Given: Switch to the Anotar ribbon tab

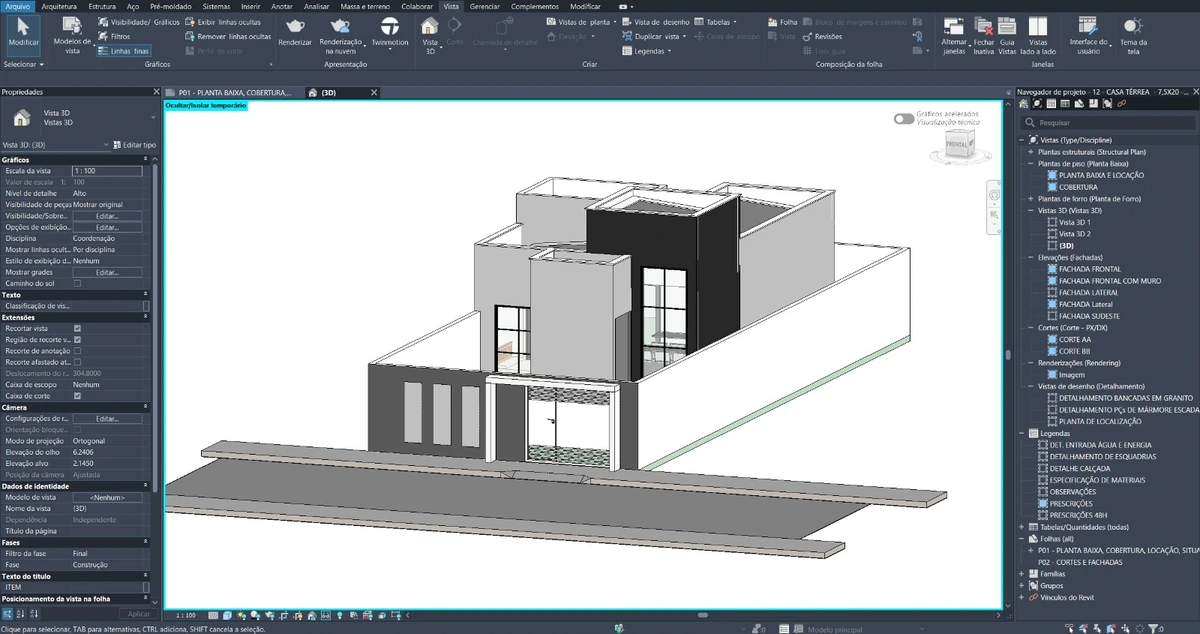Looking at the screenshot, I should pos(282,6).
